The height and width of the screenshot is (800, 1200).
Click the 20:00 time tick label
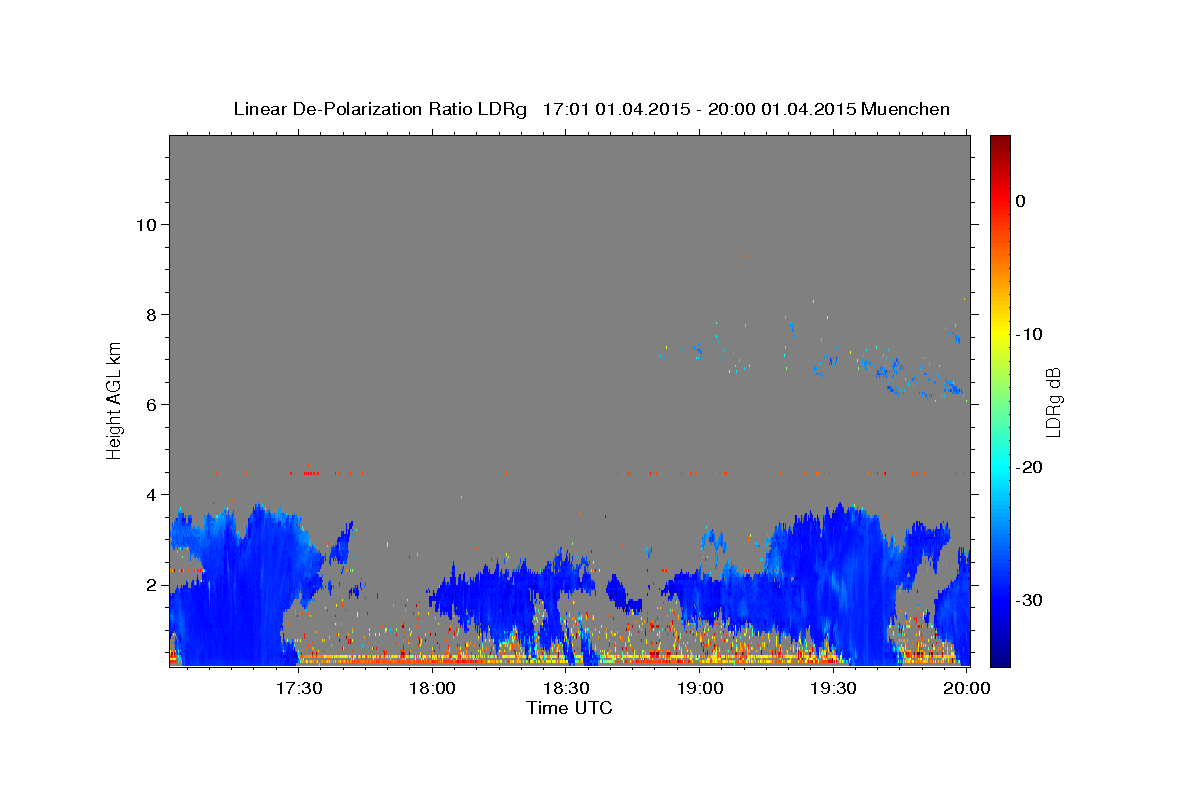(x=968, y=688)
